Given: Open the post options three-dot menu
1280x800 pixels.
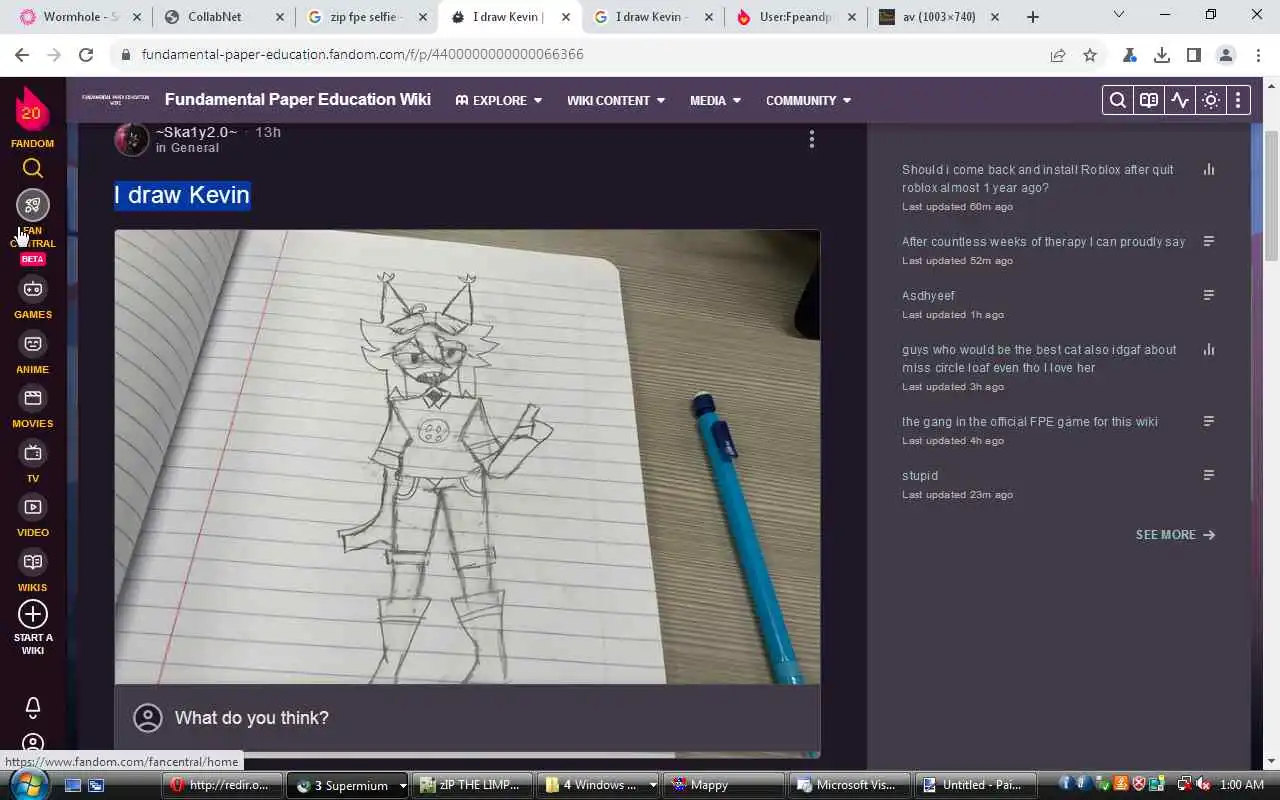Looking at the screenshot, I should point(811,139).
